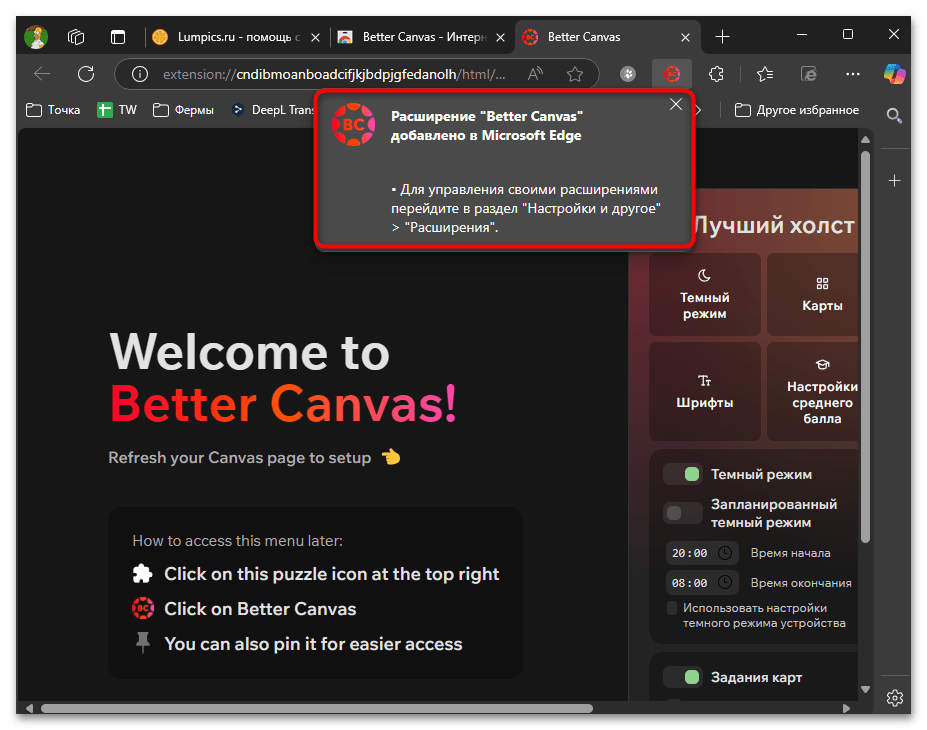Open the DeepL Translate bookmark
This screenshot has height=730, width=927.
(x=273, y=110)
